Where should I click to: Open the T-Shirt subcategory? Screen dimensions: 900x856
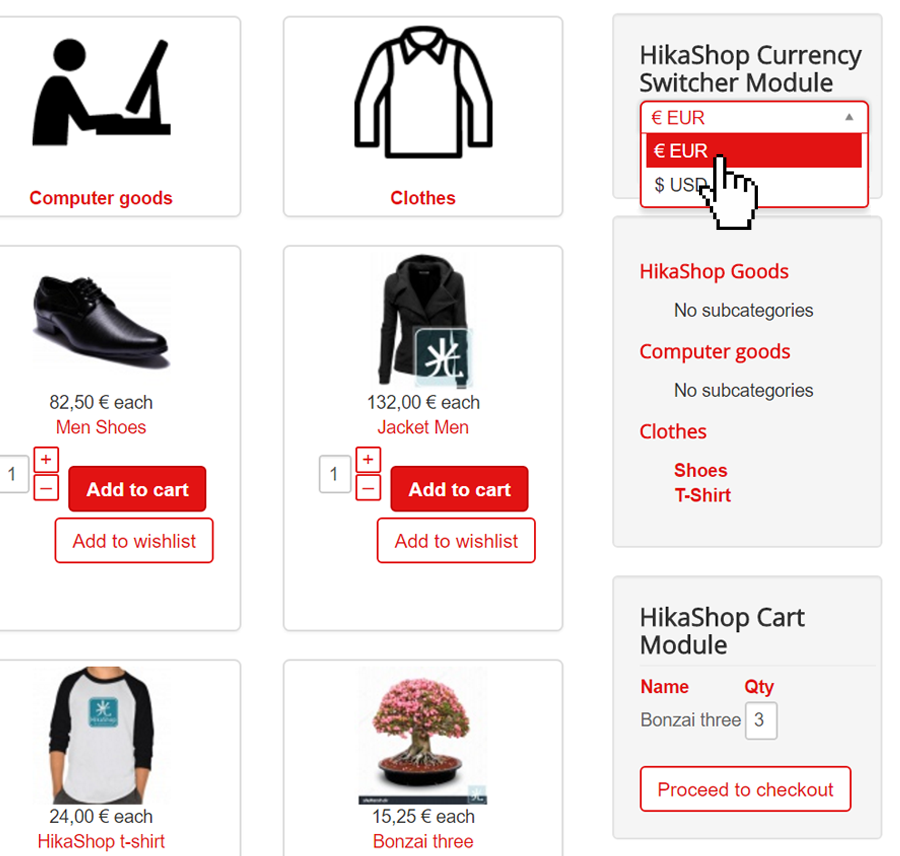pyautogui.click(x=703, y=495)
